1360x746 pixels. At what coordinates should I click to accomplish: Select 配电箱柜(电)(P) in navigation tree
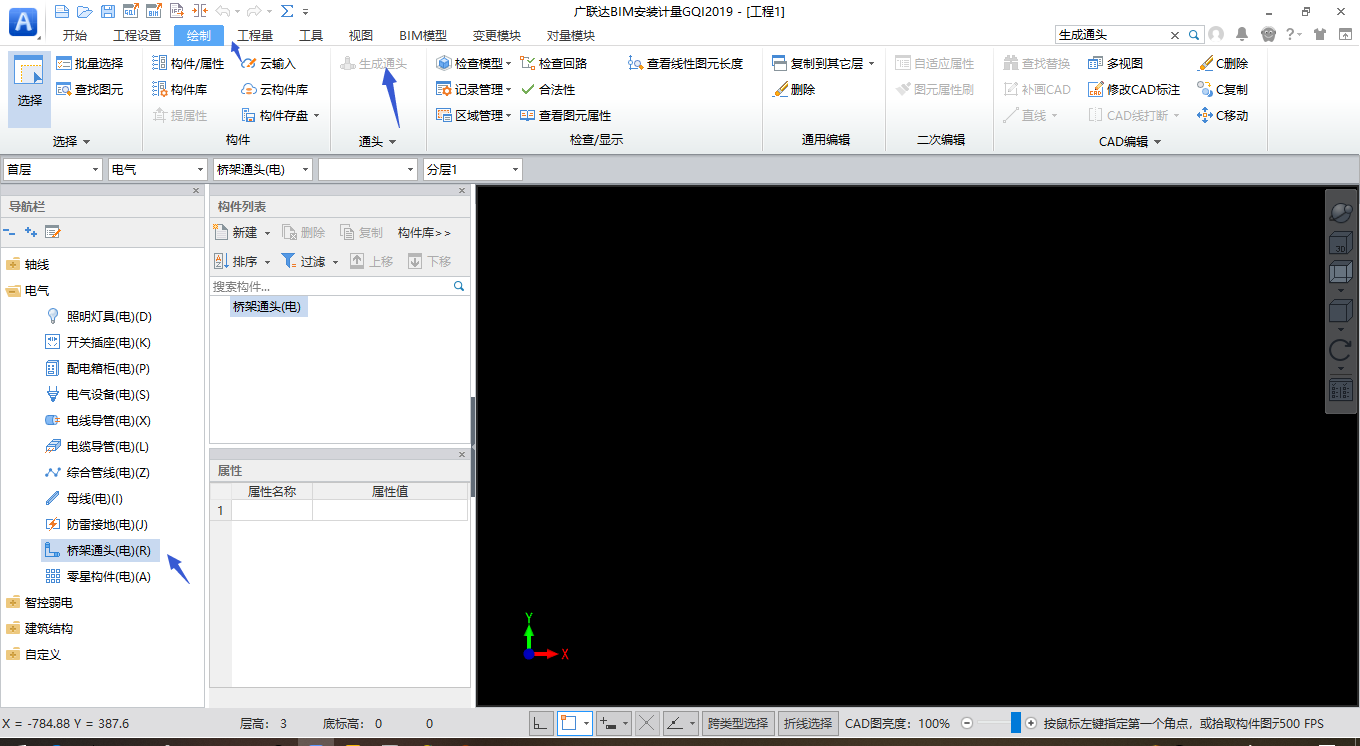click(108, 368)
